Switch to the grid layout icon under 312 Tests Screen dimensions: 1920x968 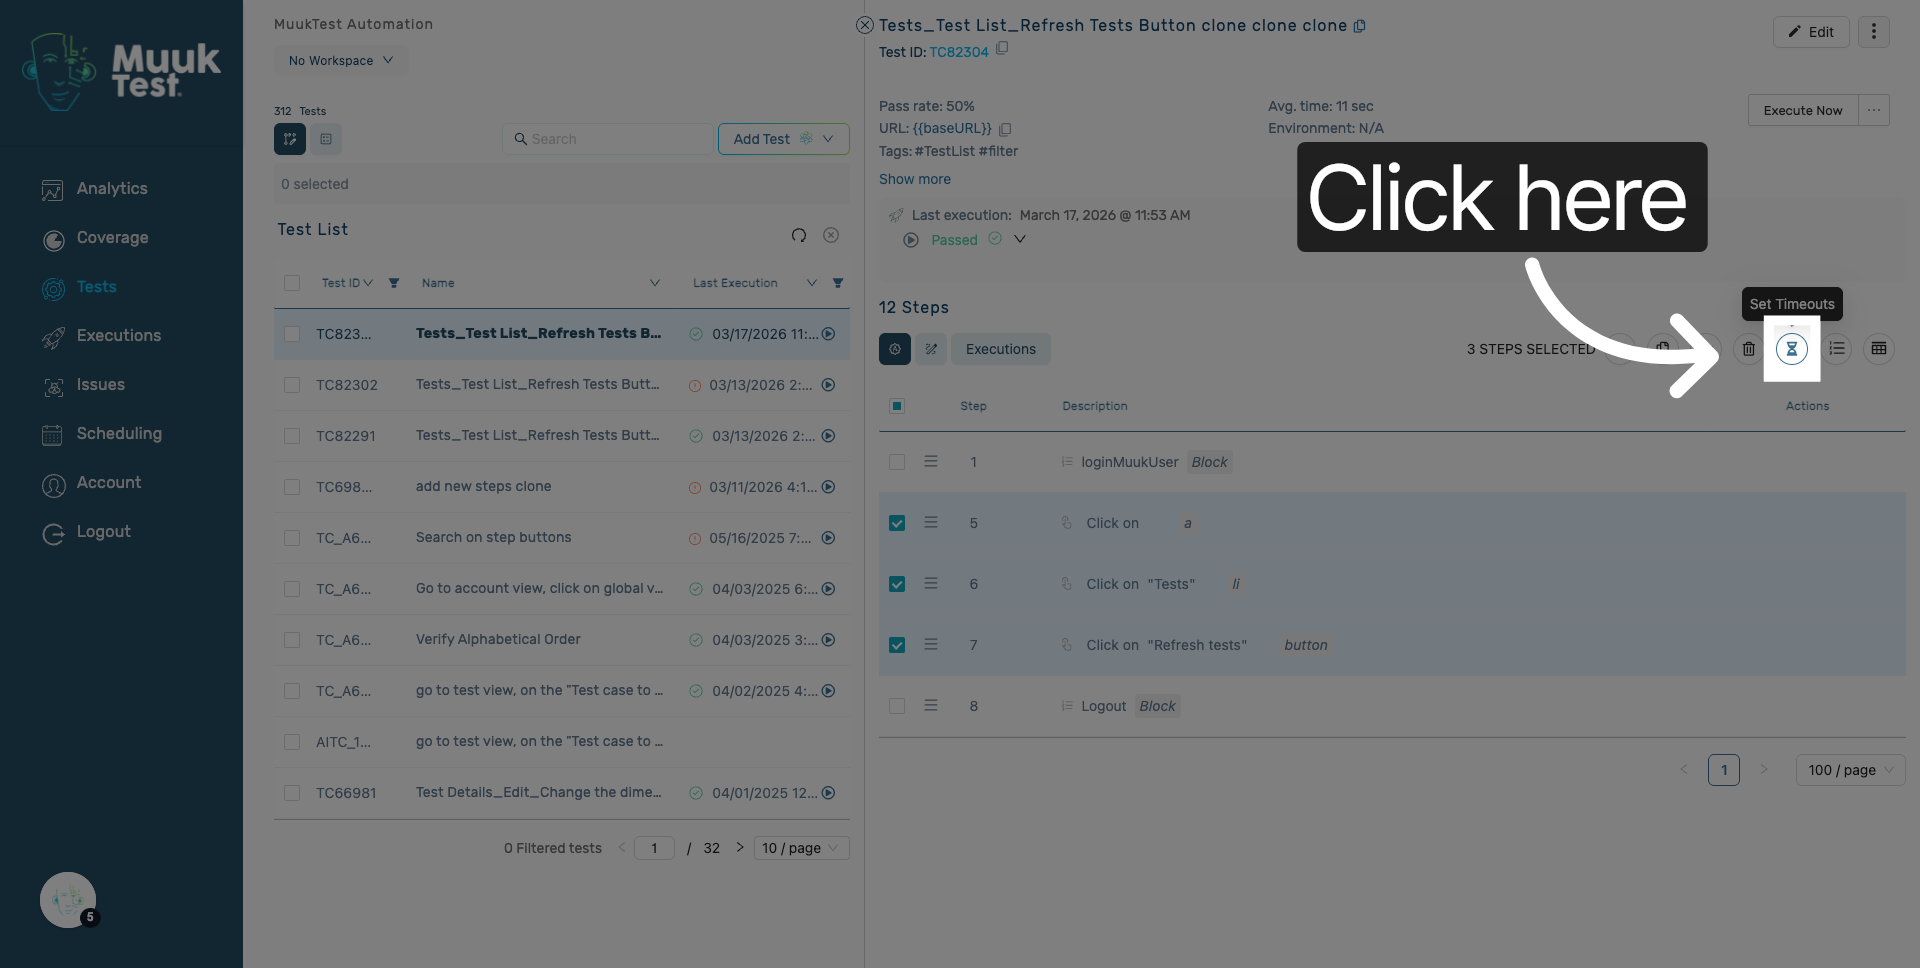pos(326,139)
